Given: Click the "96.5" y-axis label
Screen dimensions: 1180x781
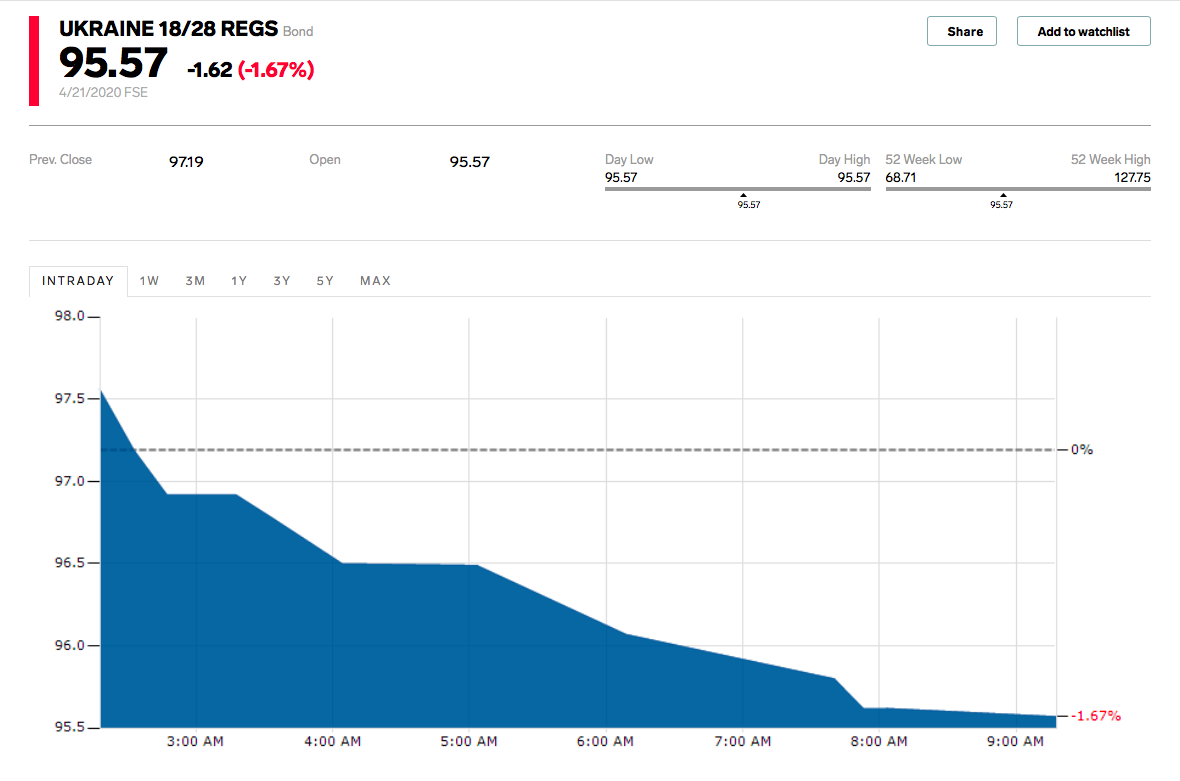Looking at the screenshot, I should (x=69, y=563).
